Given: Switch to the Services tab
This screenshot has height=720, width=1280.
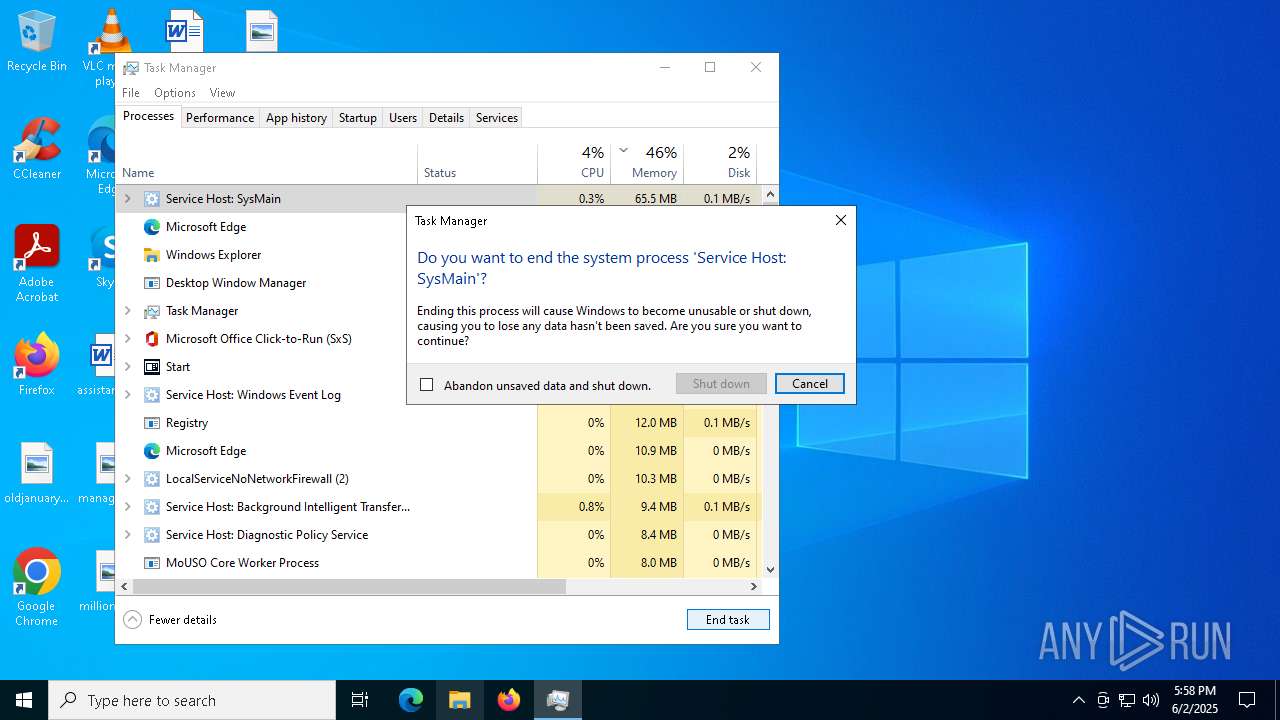Looking at the screenshot, I should (x=497, y=118).
